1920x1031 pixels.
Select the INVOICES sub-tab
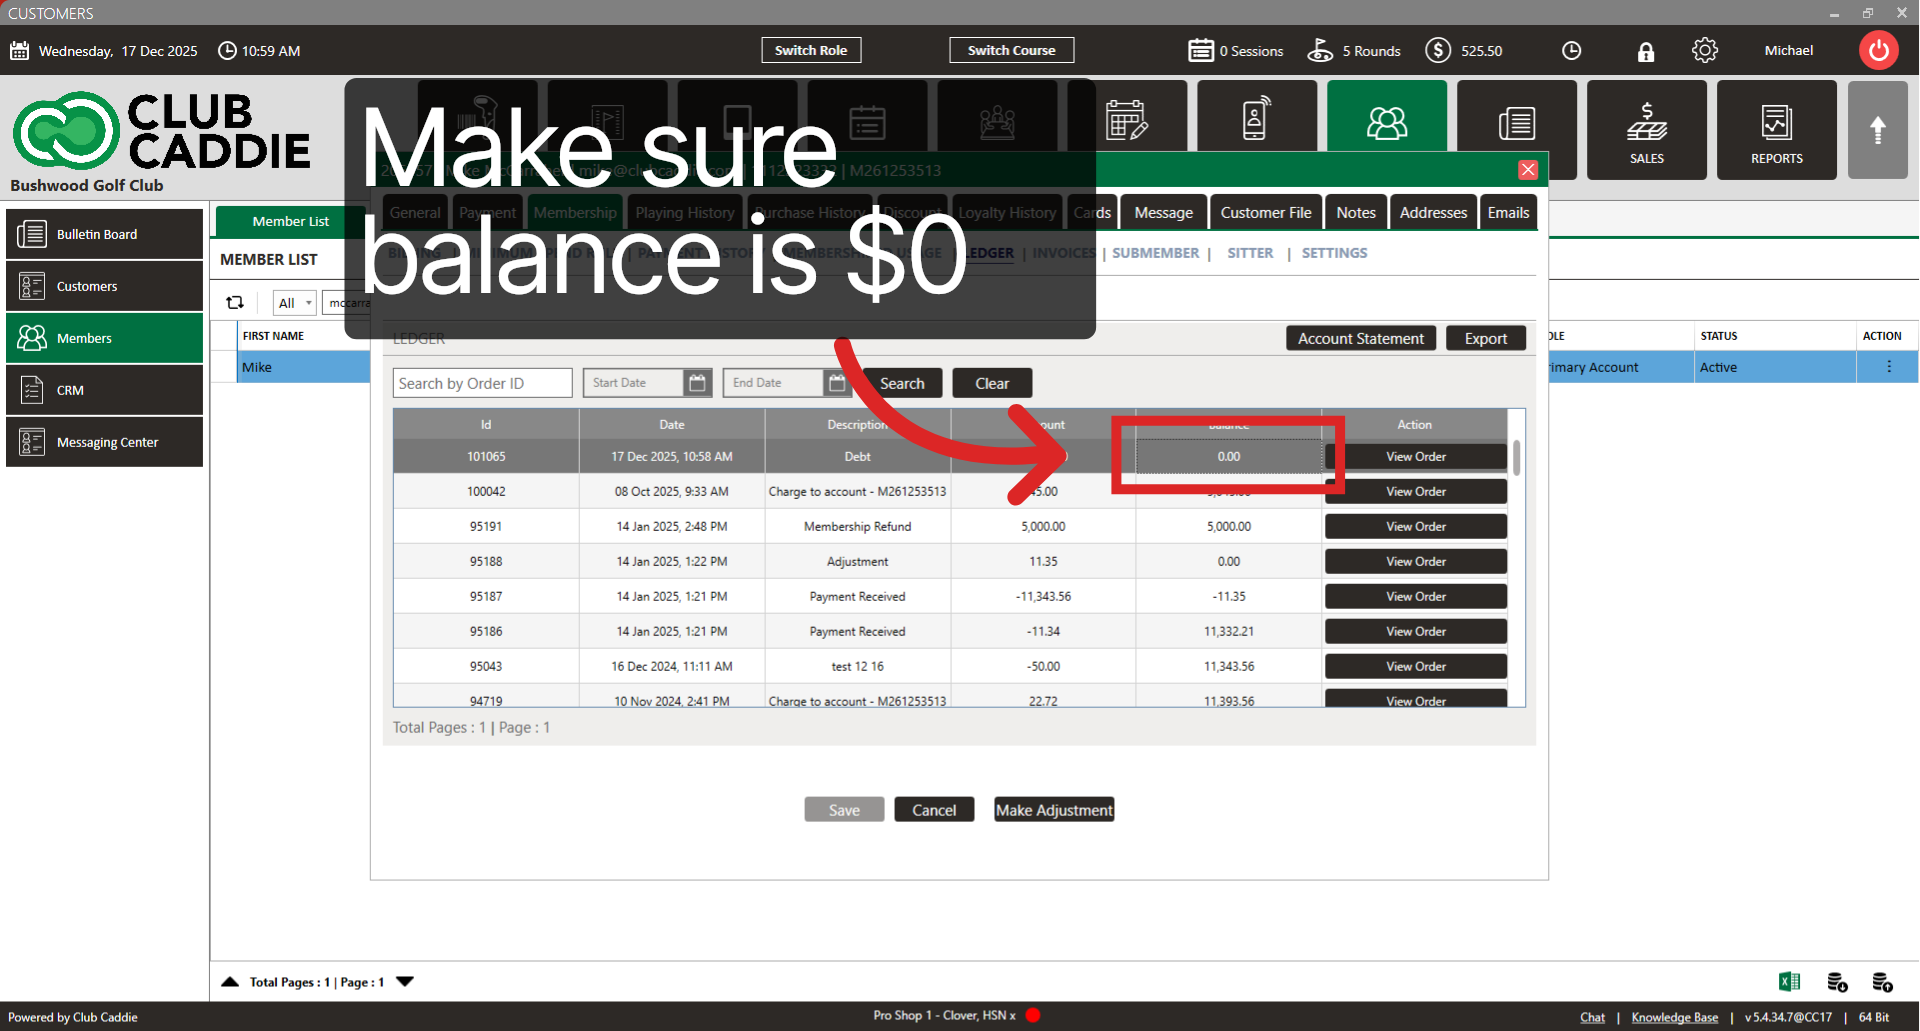coord(1063,253)
